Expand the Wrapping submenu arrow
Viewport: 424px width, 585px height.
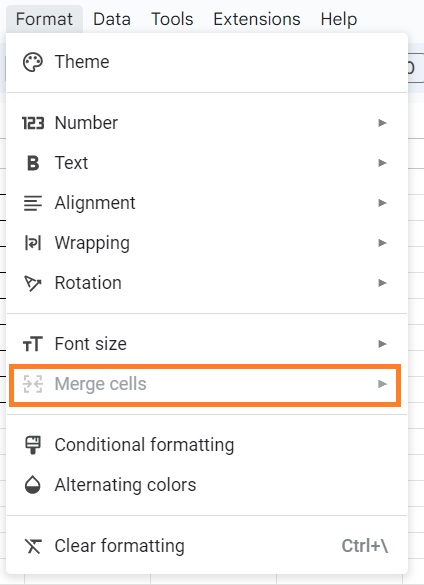[382, 243]
